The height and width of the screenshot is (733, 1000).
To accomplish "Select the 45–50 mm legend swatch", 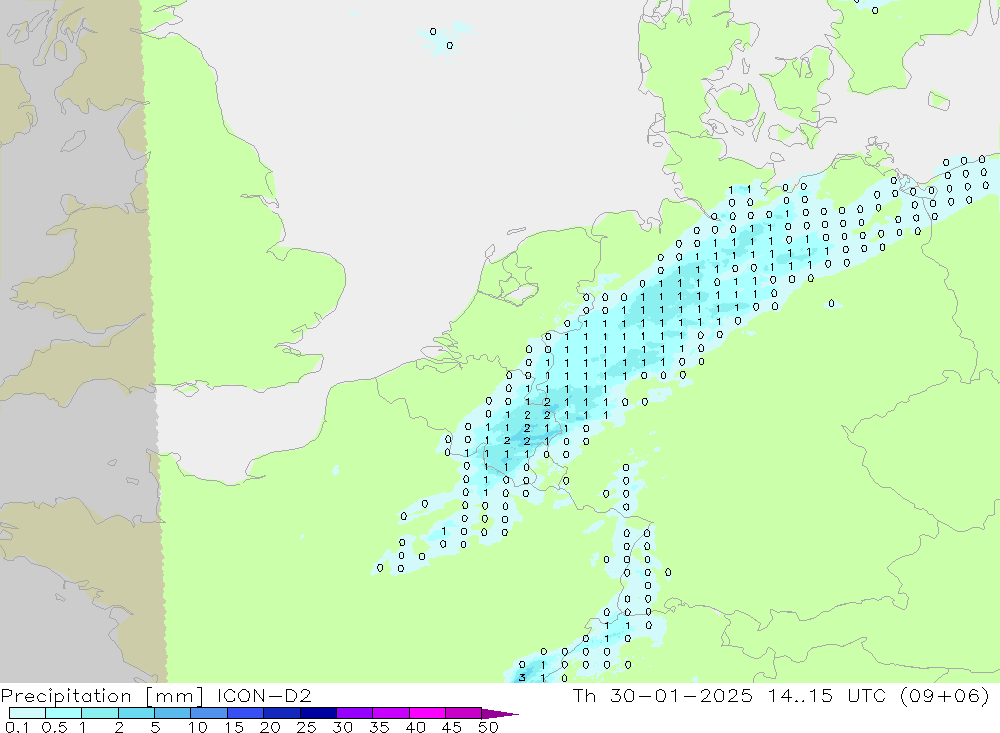I will point(463,713).
